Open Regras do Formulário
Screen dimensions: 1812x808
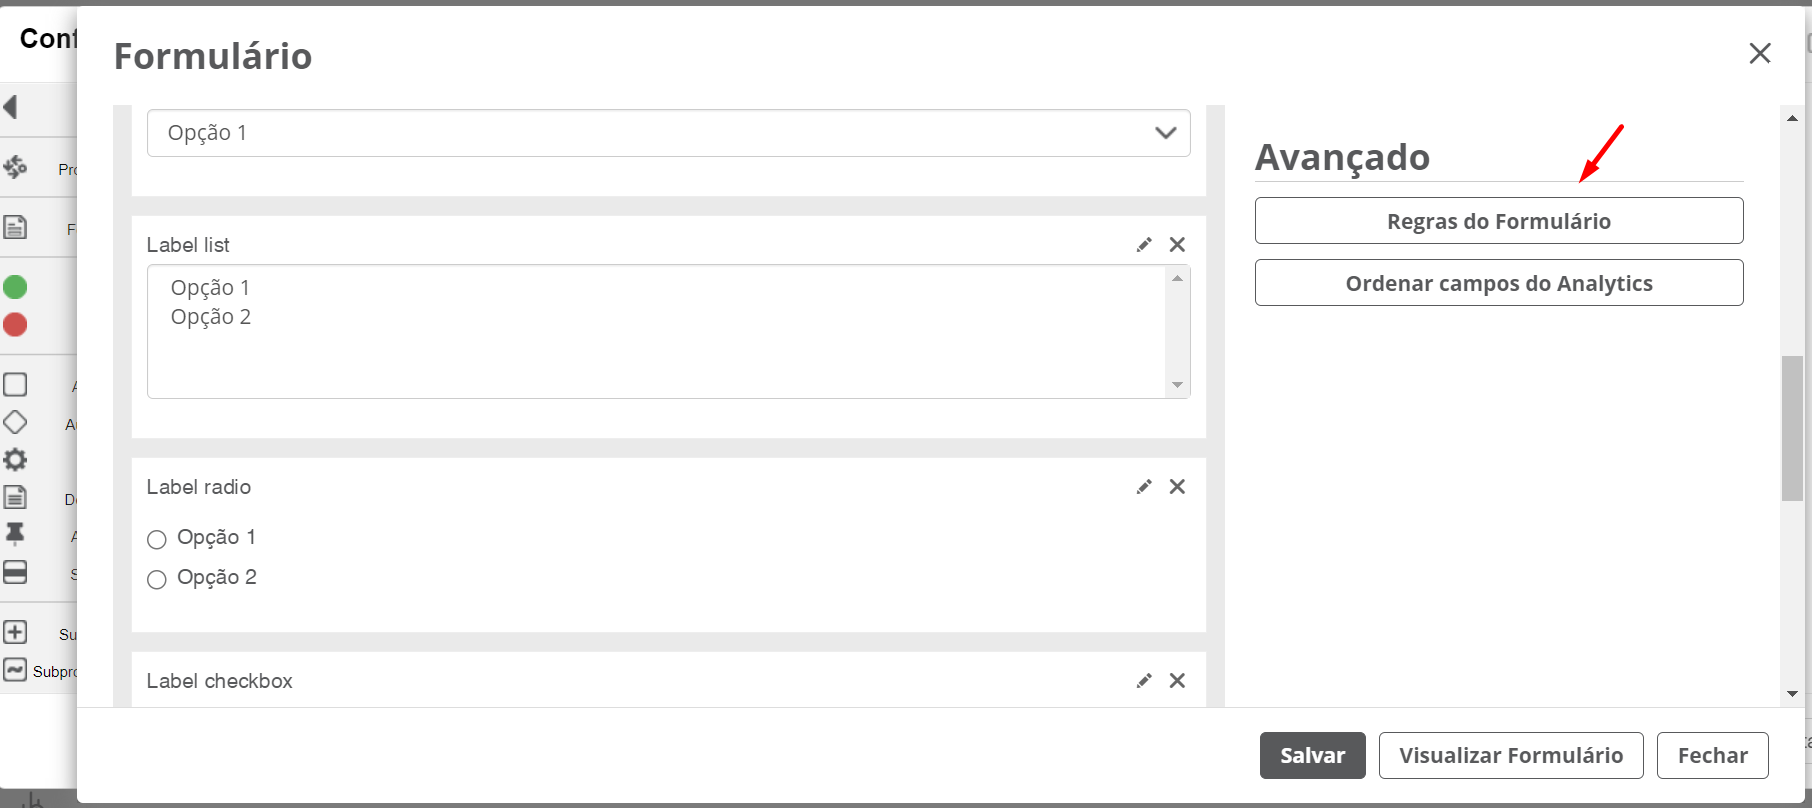pos(1499,221)
